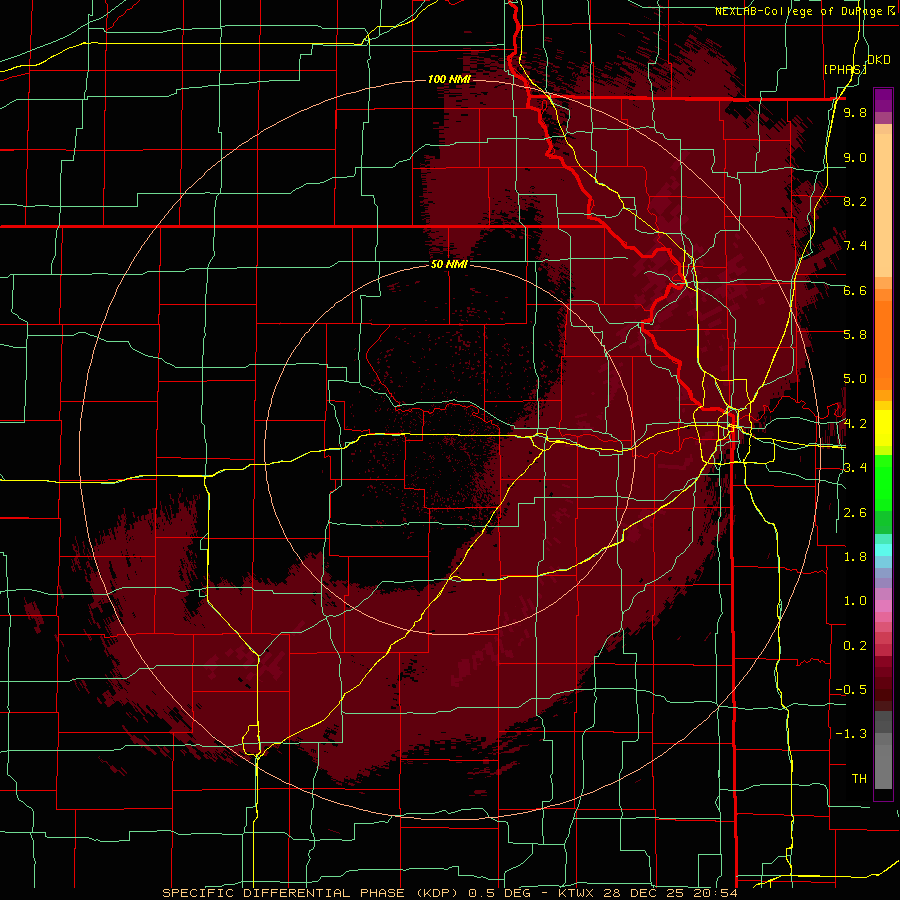The height and width of the screenshot is (900, 900).
Task: Click the 2.6 scale value
Action: tap(855, 513)
